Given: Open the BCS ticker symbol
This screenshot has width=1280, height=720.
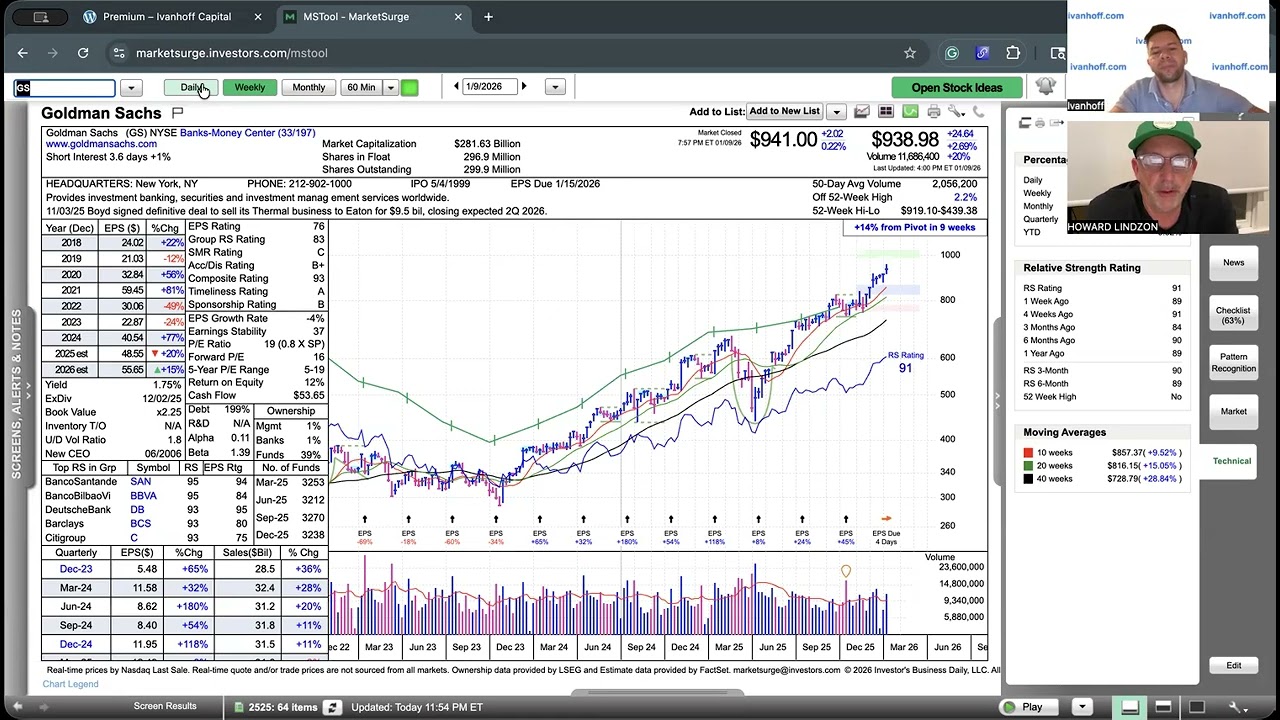Looking at the screenshot, I should click(141, 524).
